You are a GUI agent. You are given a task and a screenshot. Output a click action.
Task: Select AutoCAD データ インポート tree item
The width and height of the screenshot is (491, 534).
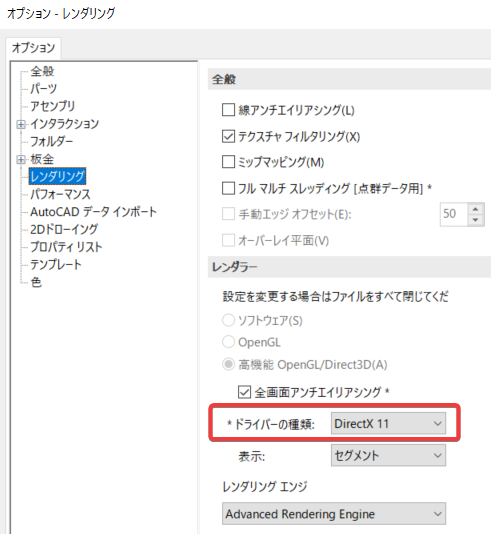point(93,212)
